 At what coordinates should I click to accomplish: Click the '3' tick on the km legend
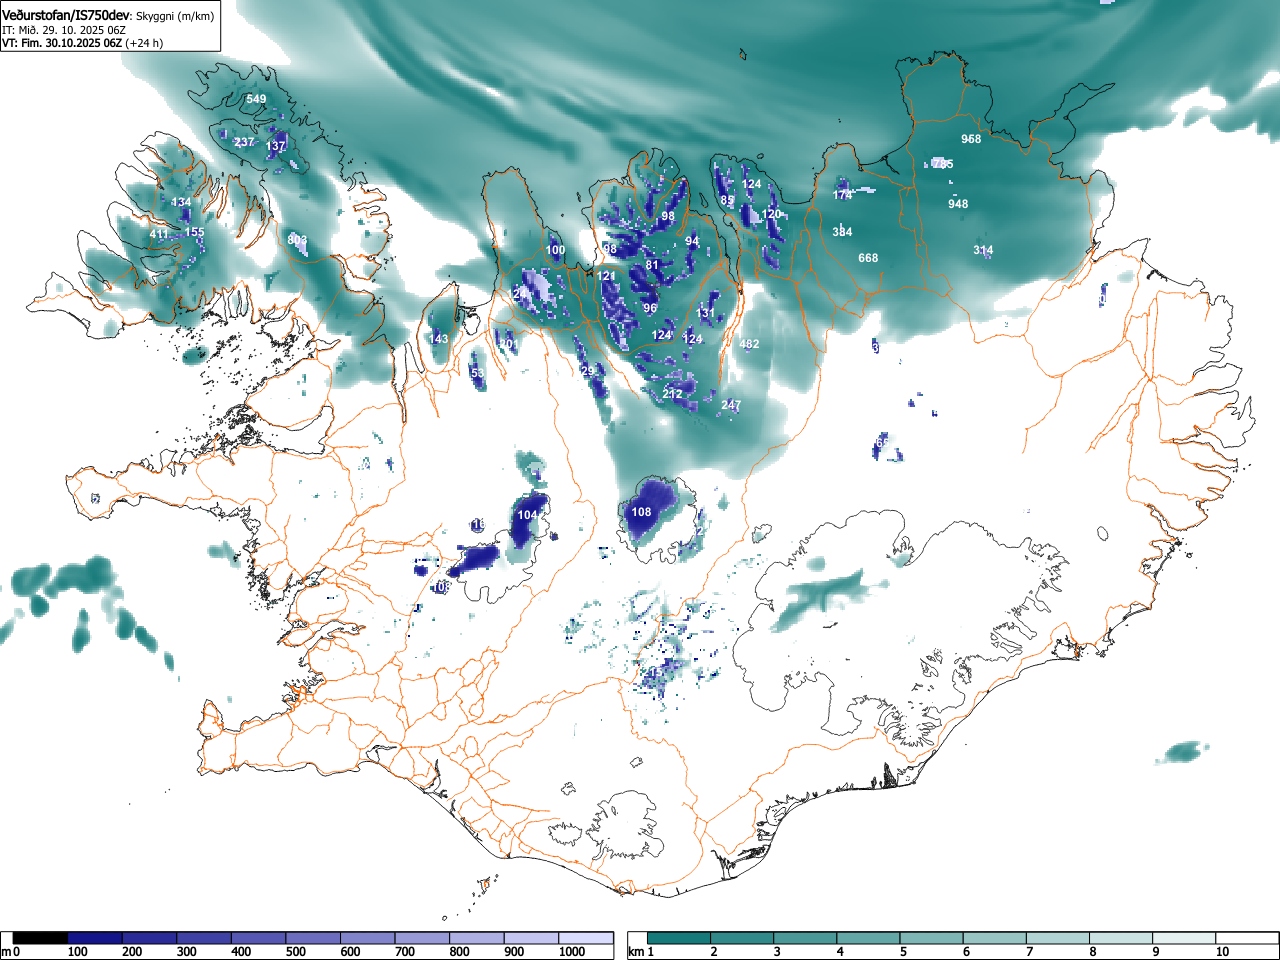(777, 952)
